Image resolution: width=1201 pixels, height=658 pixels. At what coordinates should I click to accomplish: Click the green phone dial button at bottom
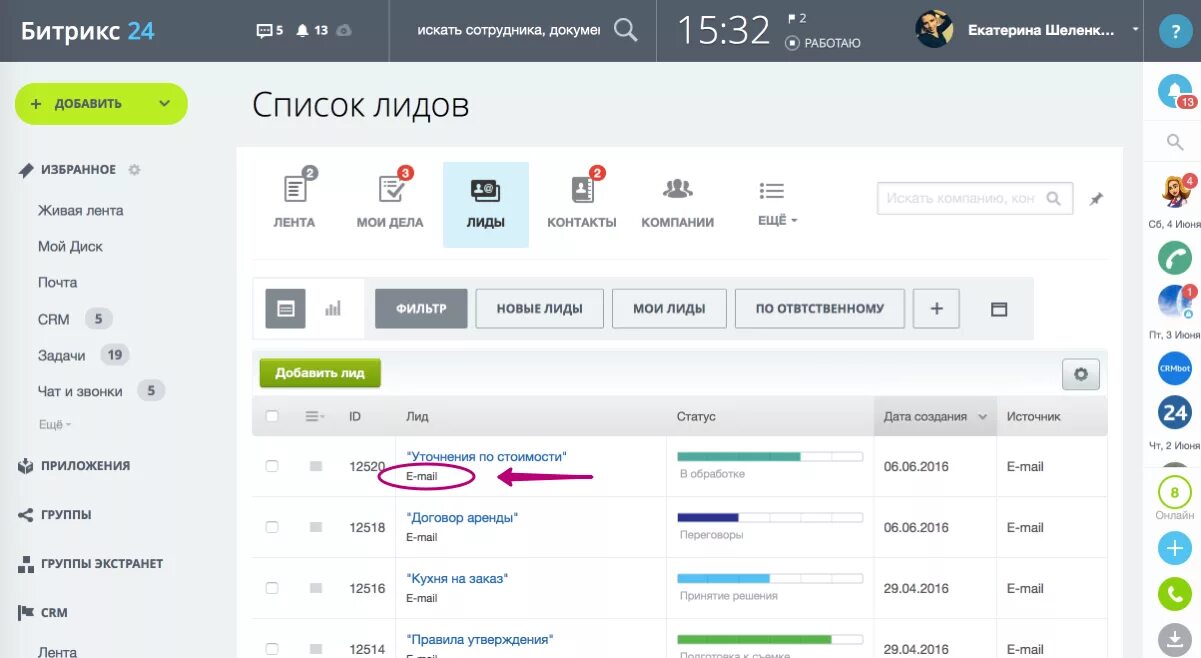pos(1175,594)
